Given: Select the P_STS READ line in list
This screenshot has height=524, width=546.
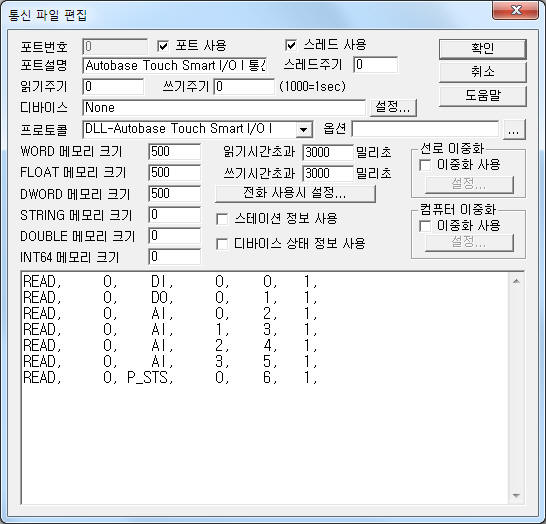Looking at the screenshot, I should (x=171, y=378).
